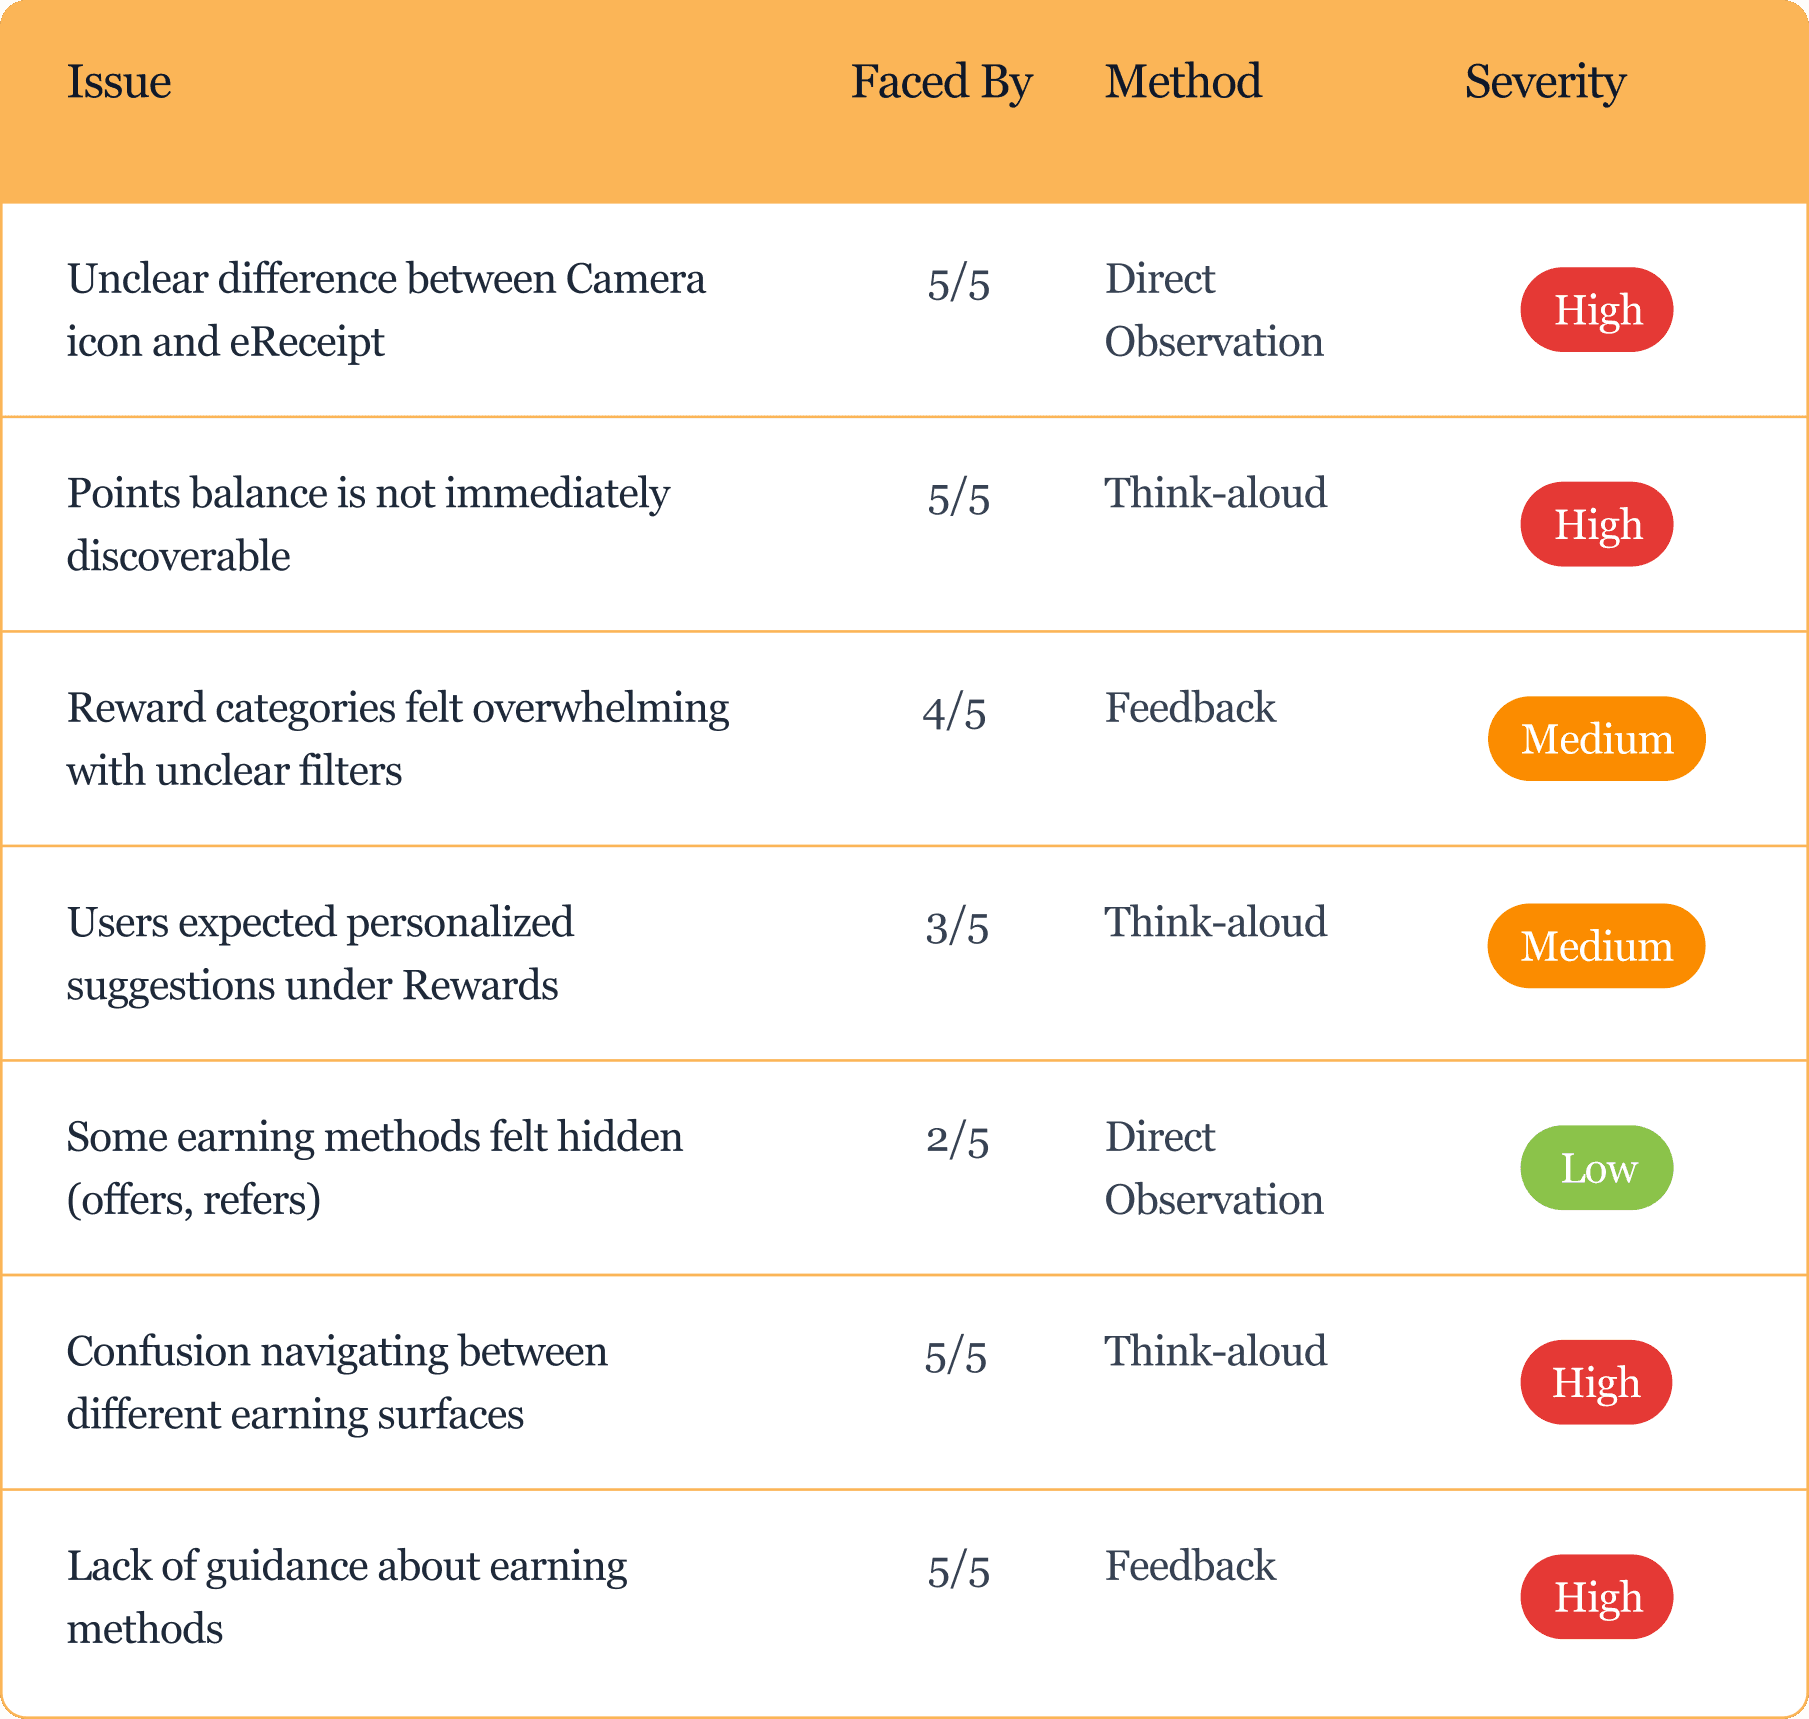The image size is (1809, 1719).
Task: Click the 4/5 Faced By value
Action: point(955,713)
